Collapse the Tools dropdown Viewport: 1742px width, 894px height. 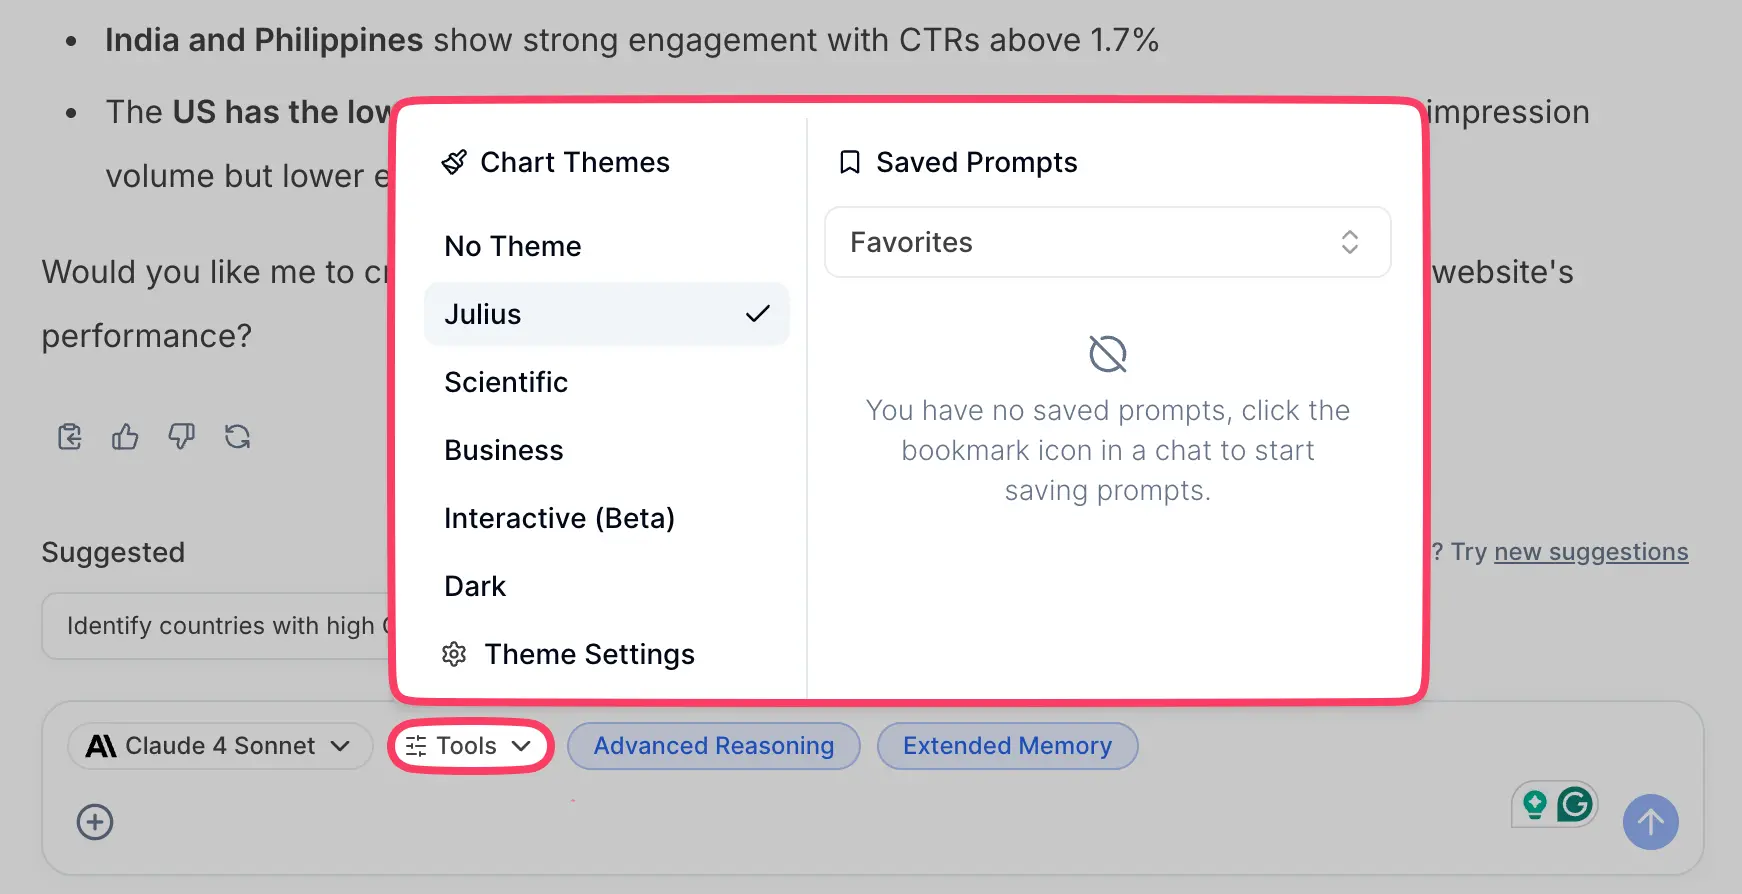point(470,746)
